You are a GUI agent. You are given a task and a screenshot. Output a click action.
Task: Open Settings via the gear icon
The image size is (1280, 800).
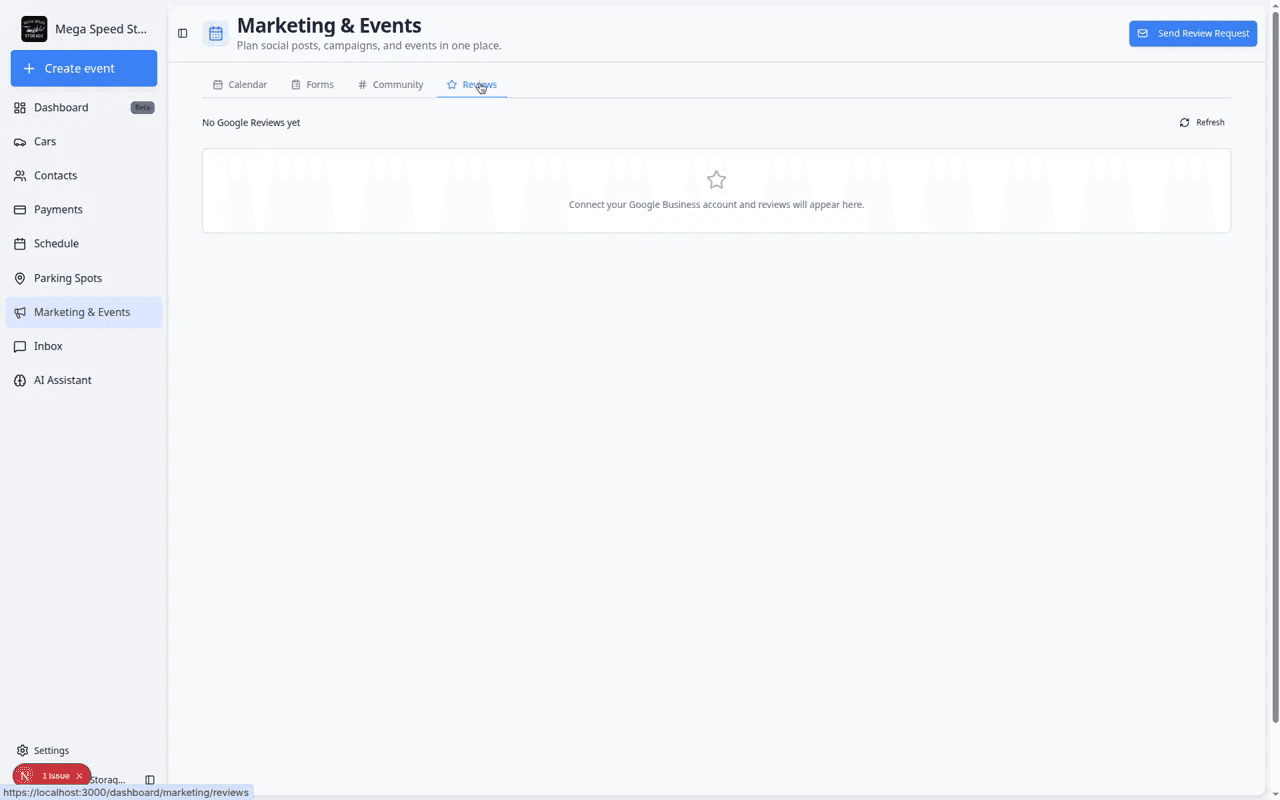pos(22,750)
